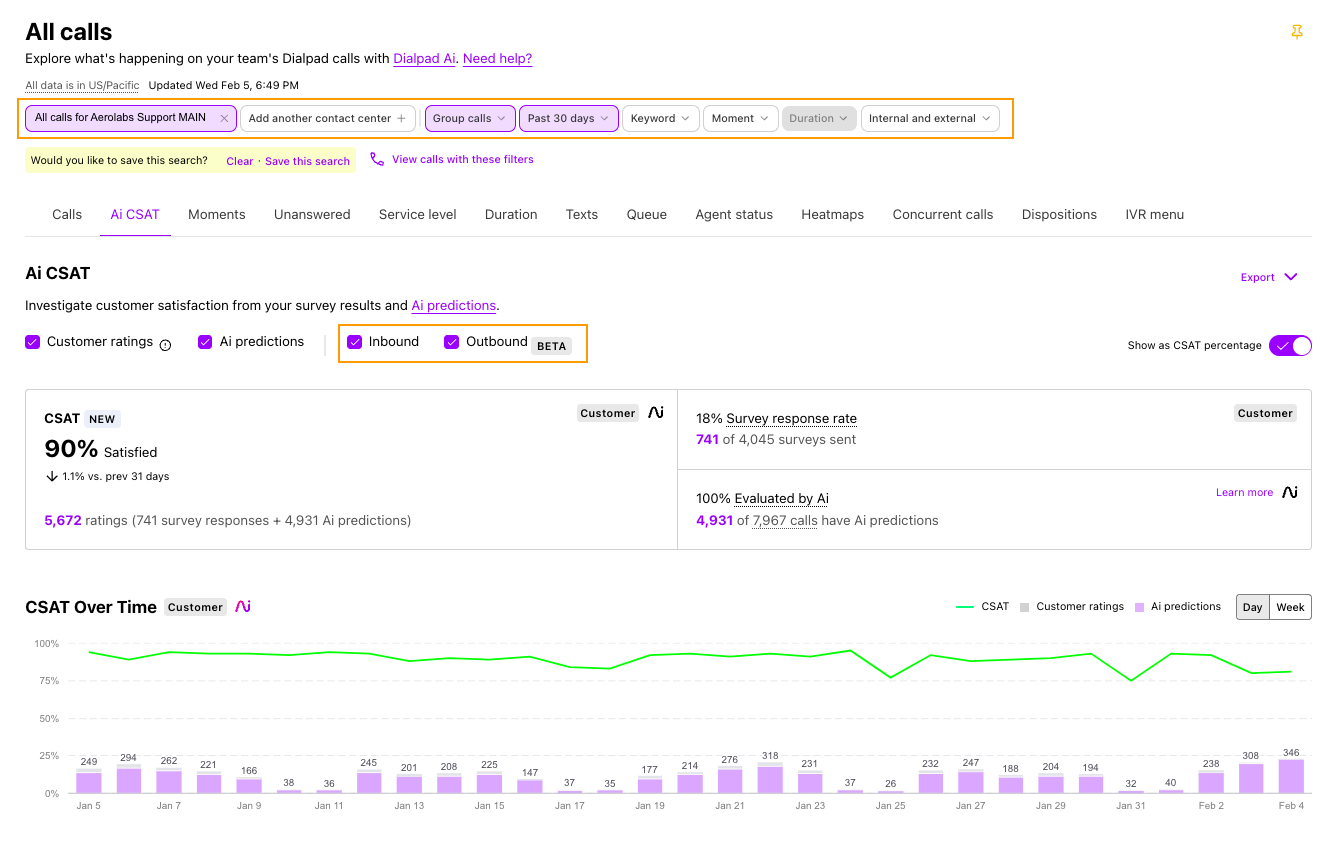The image size is (1334, 844).
Task: Click the chart bar labeled 294
Action: [x=129, y=779]
